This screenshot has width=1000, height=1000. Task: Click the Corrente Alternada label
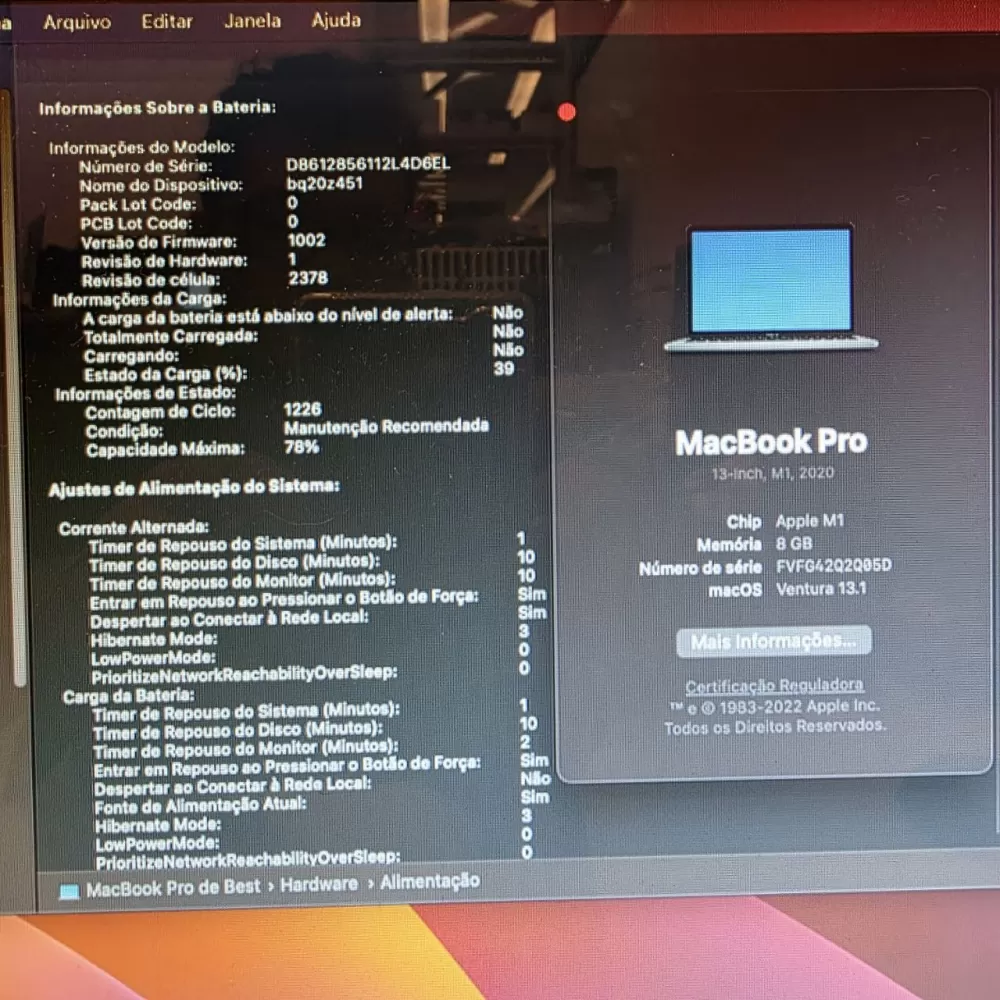(x=134, y=527)
